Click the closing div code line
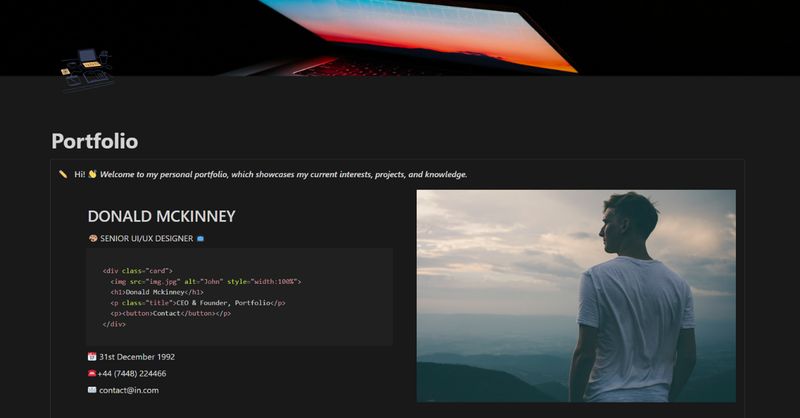 (x=114, y=324)
